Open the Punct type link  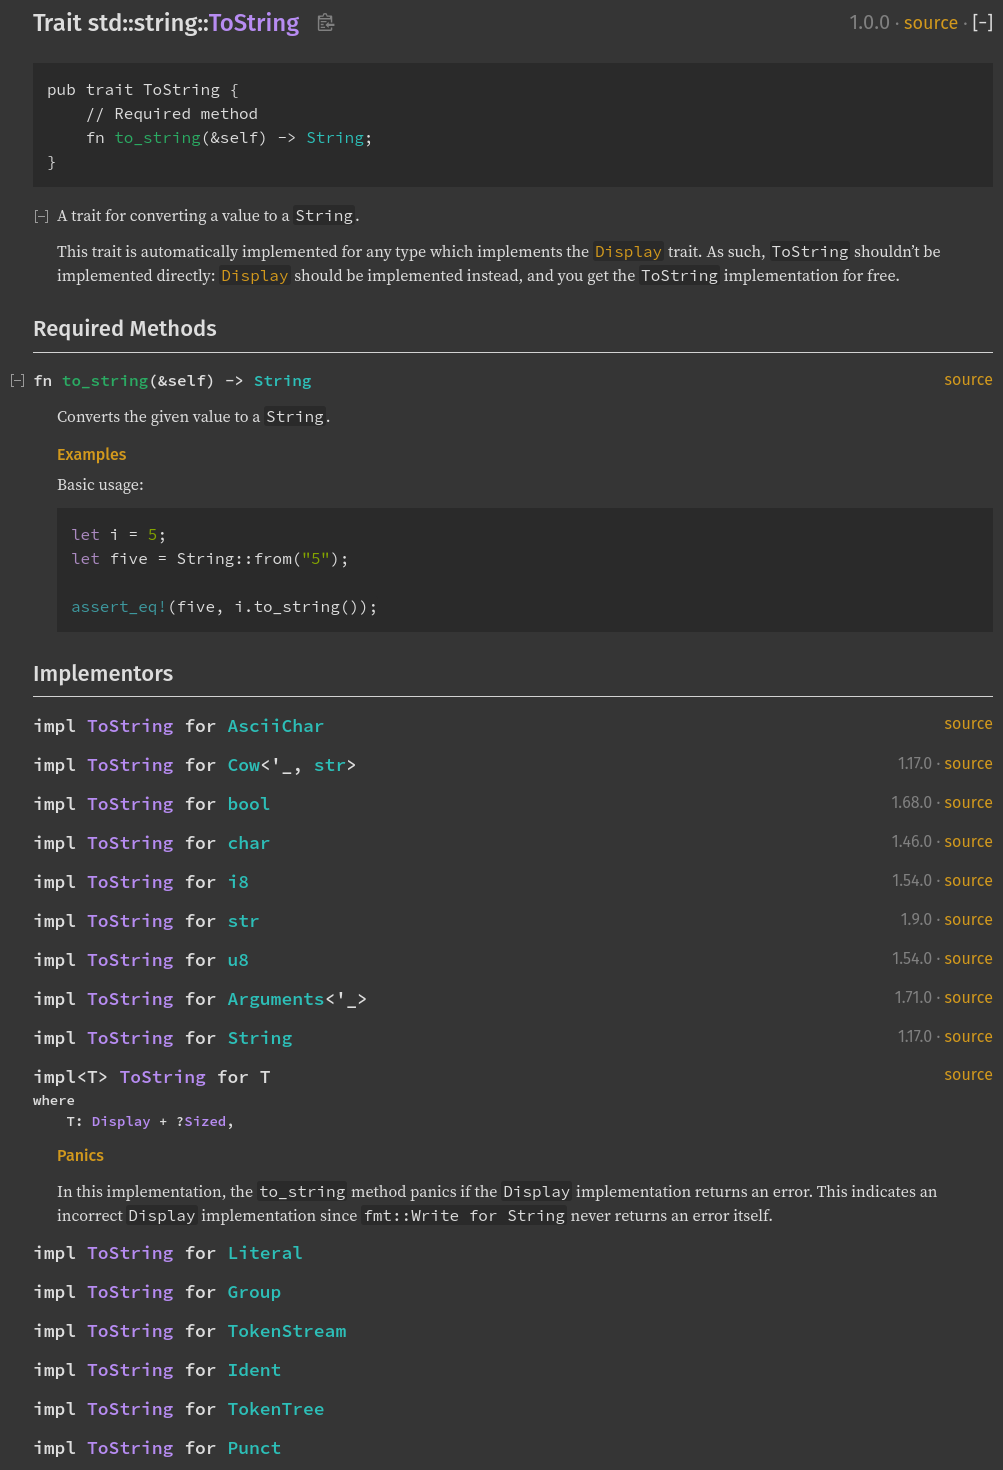[x=254, y=1448]
